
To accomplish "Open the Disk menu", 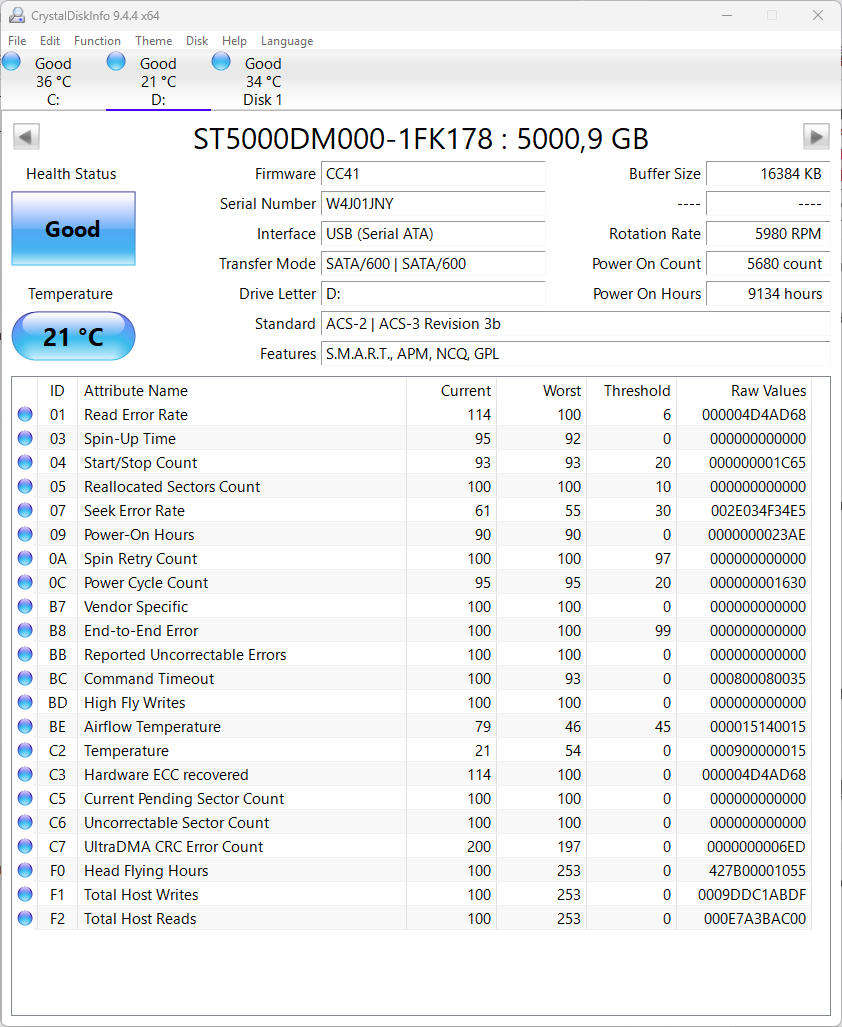I will 196,41.
